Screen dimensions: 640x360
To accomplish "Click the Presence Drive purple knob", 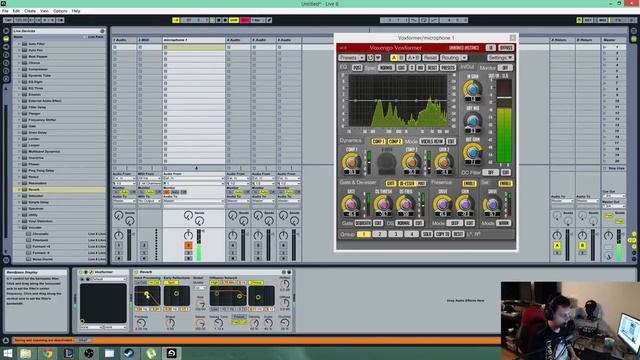I will click(x=442, y=204).
